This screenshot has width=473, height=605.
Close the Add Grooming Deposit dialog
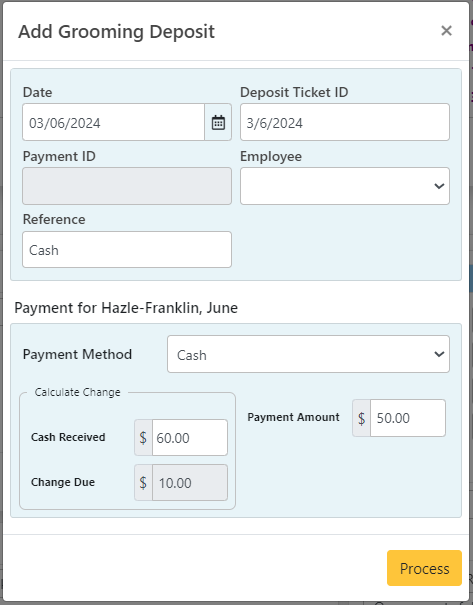pos(446,31)
